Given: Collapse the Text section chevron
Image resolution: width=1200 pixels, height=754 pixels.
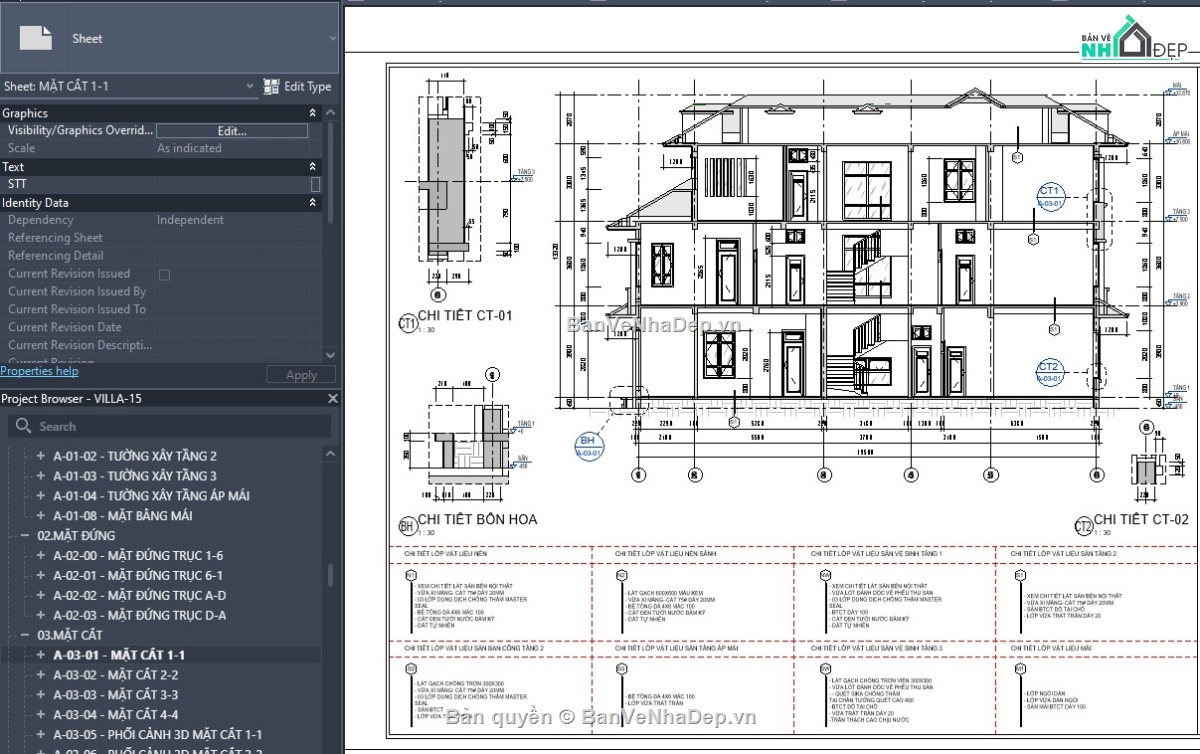Looking at the screenshot, I should (x=311, y=166).
